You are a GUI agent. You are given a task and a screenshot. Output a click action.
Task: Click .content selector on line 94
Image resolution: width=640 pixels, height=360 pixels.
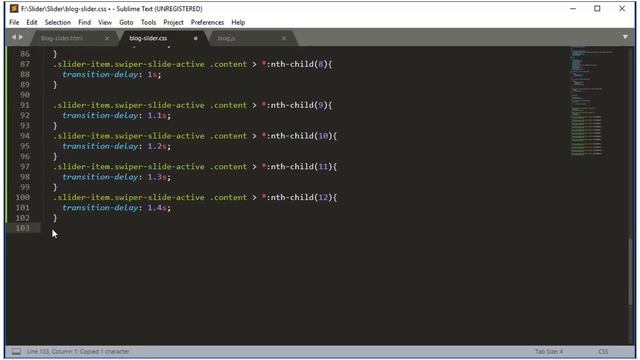tap(229, 136)
